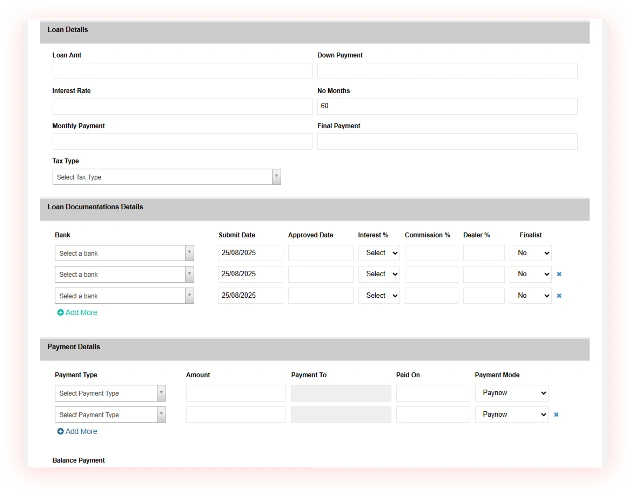Image resolution: width=632 pixels, height=494 pixels.
Task: Click Dealer % field in first bank row
Action: 484,253
